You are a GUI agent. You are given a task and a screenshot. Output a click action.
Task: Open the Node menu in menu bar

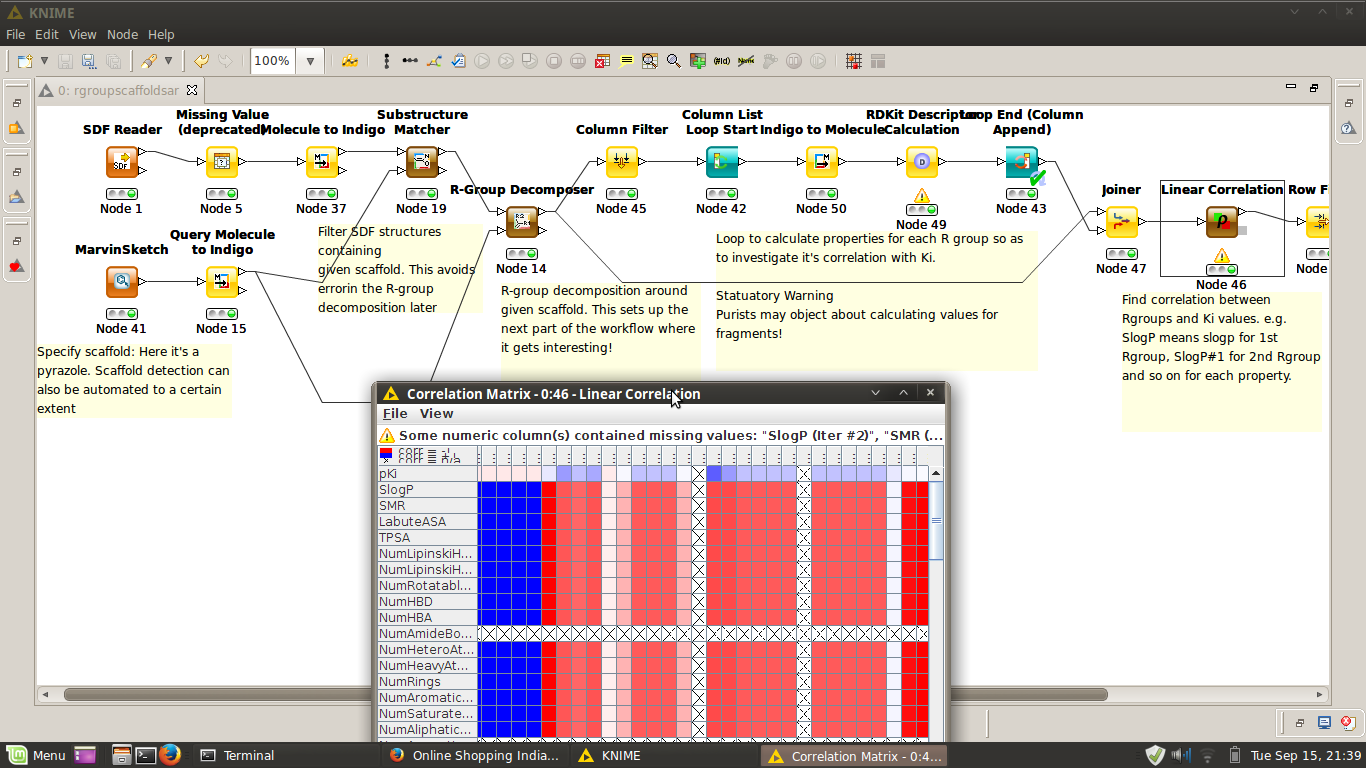tap(122, 34)
